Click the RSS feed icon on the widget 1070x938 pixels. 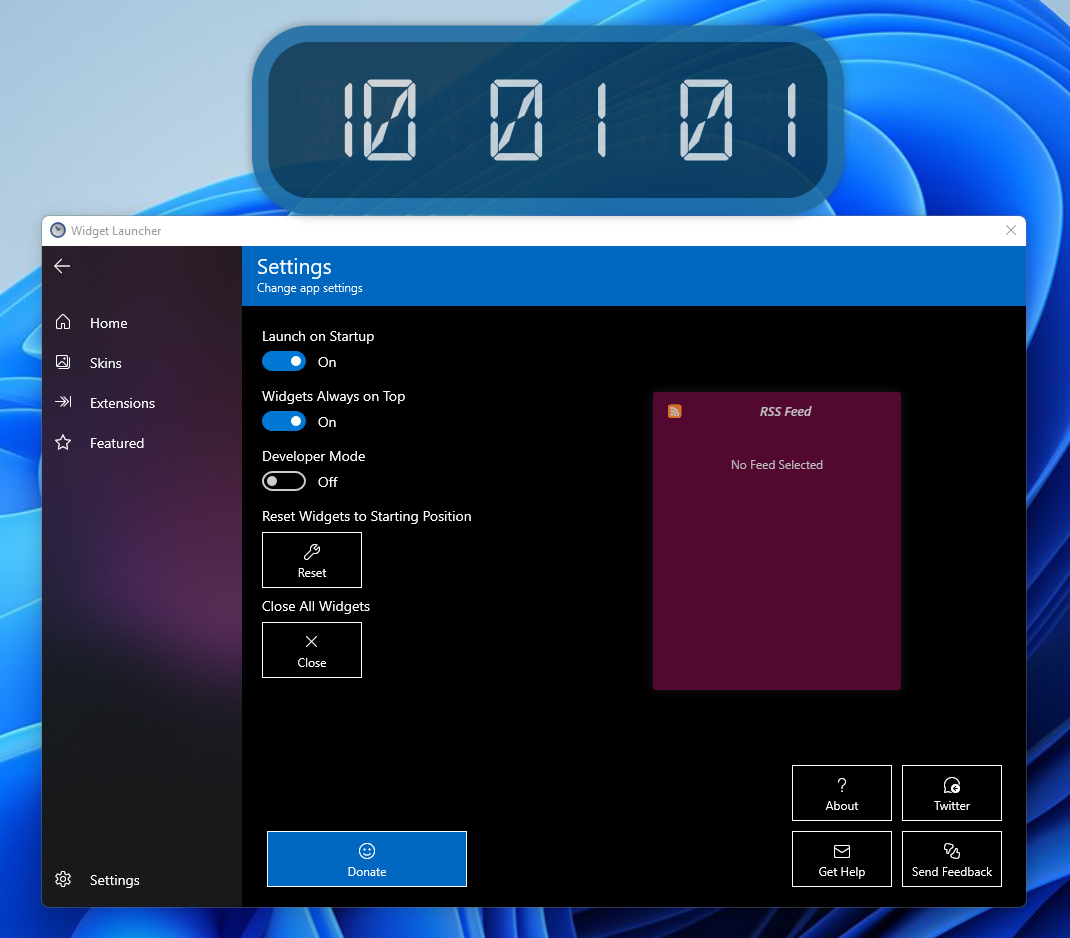674,411
